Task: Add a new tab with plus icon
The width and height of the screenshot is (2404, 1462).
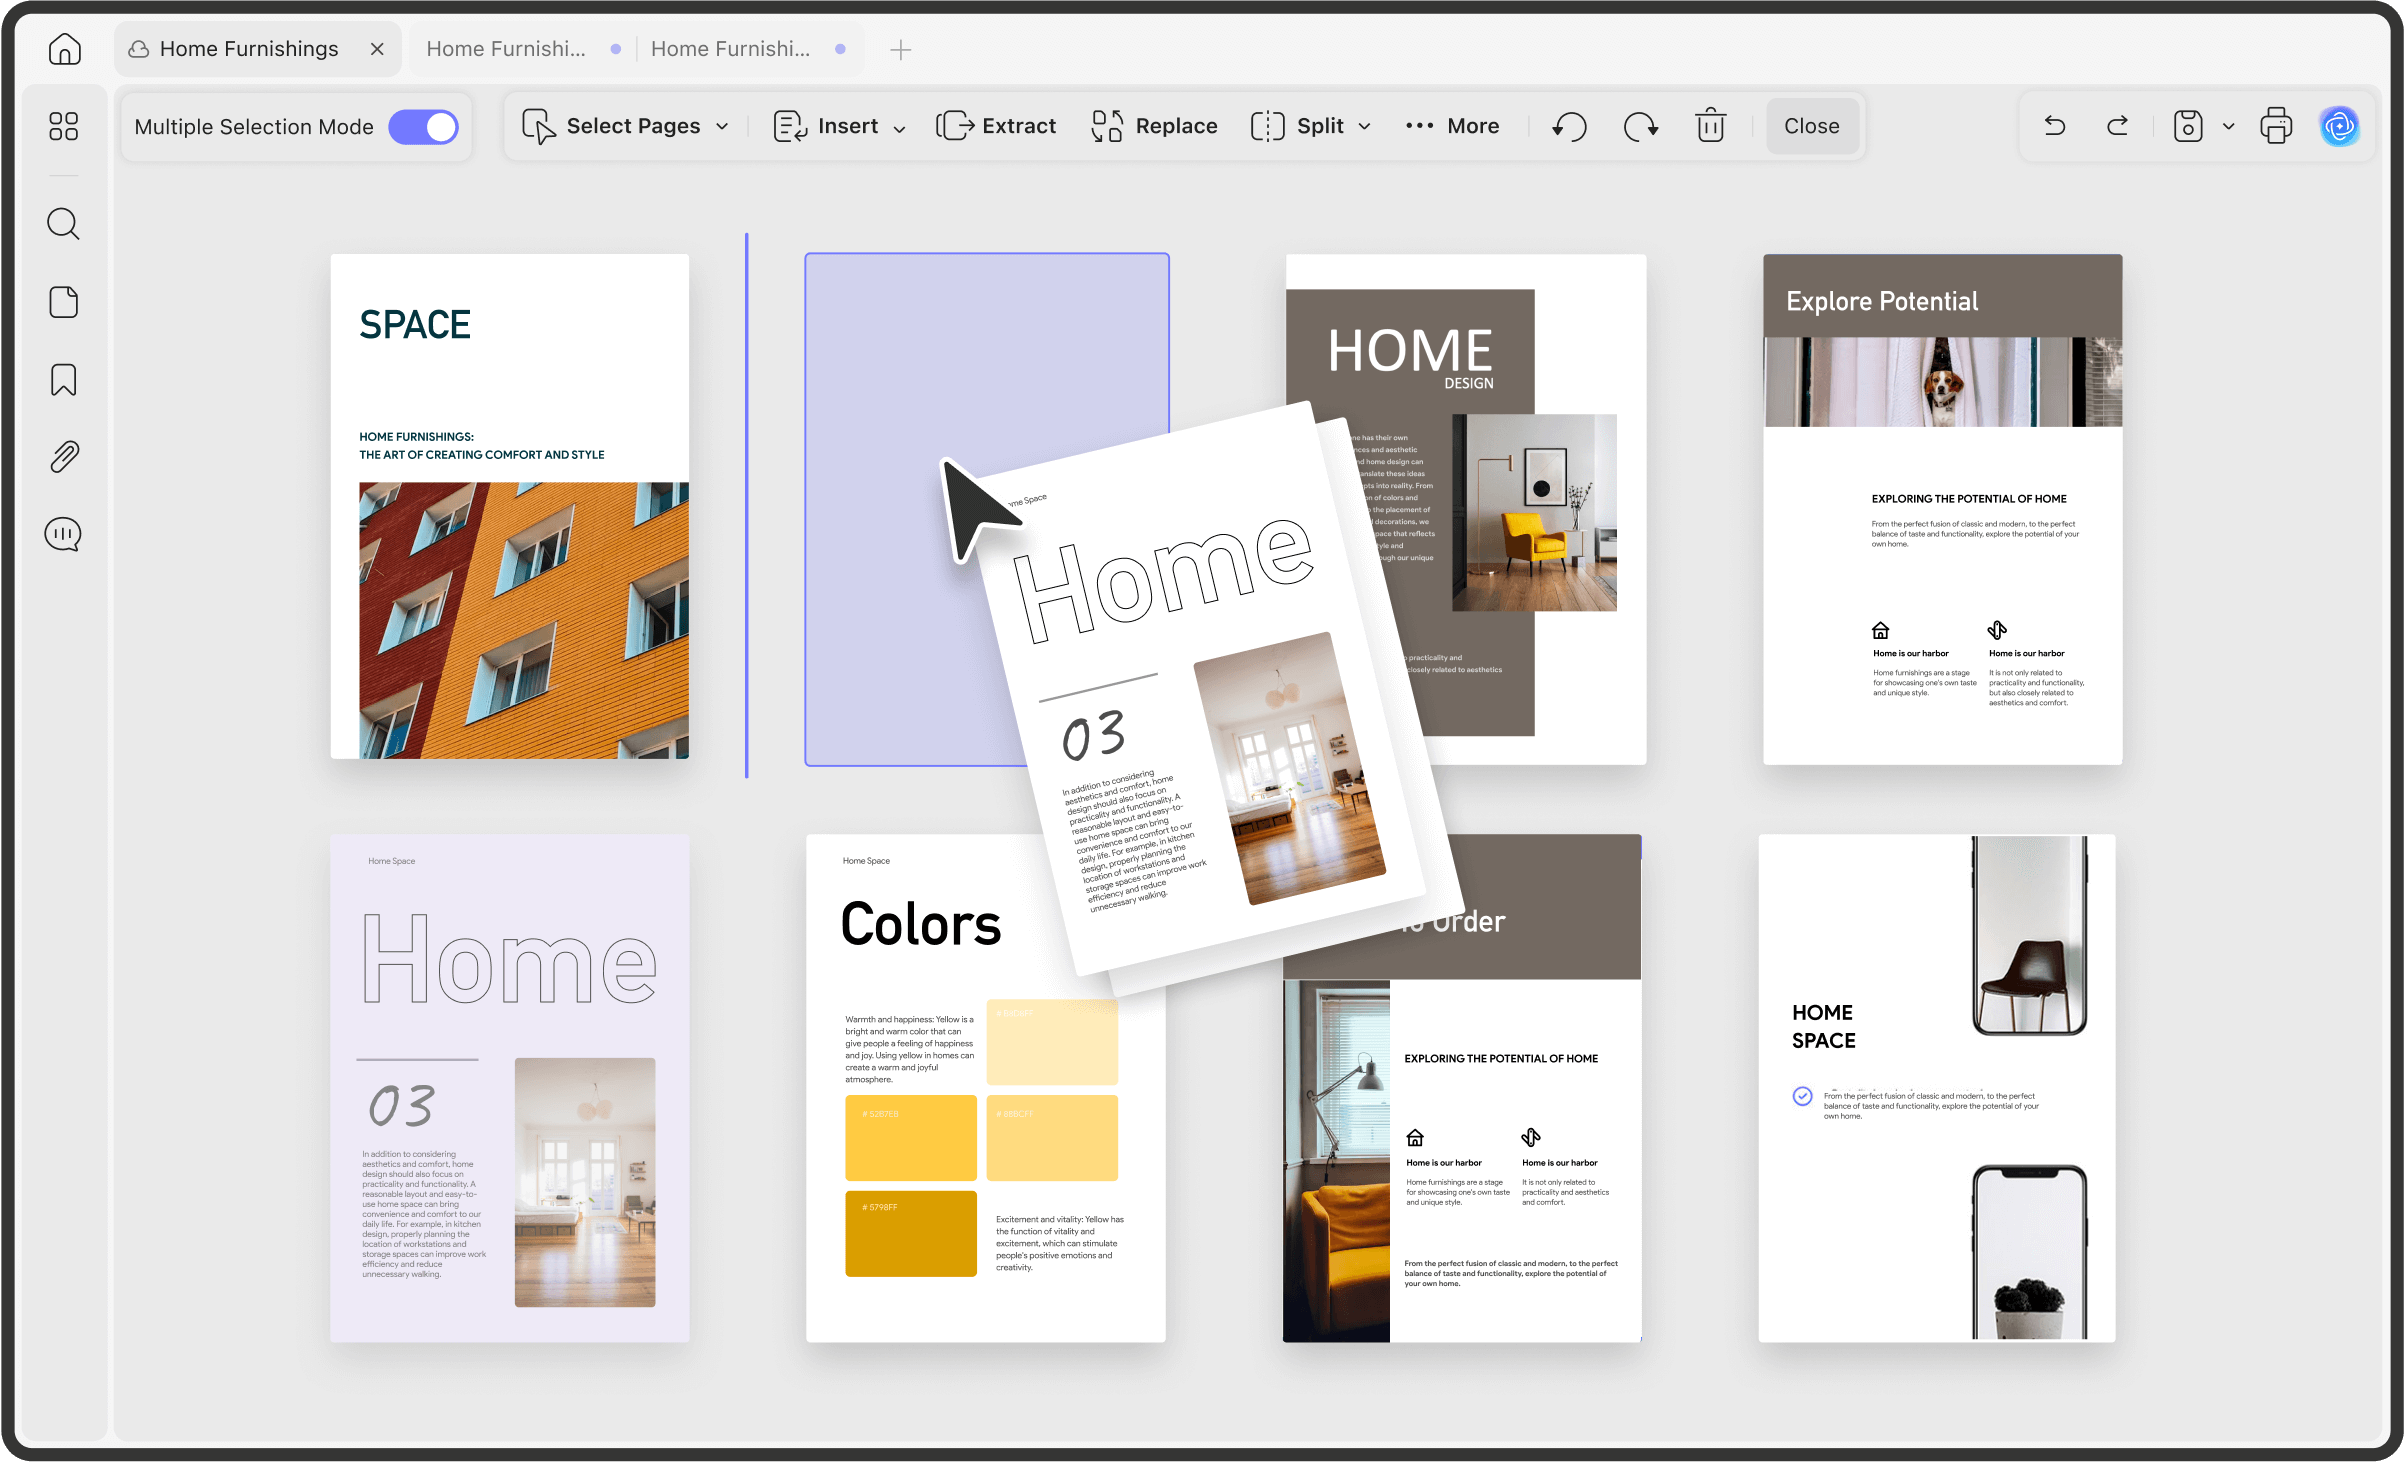Action: pos(901,49)
